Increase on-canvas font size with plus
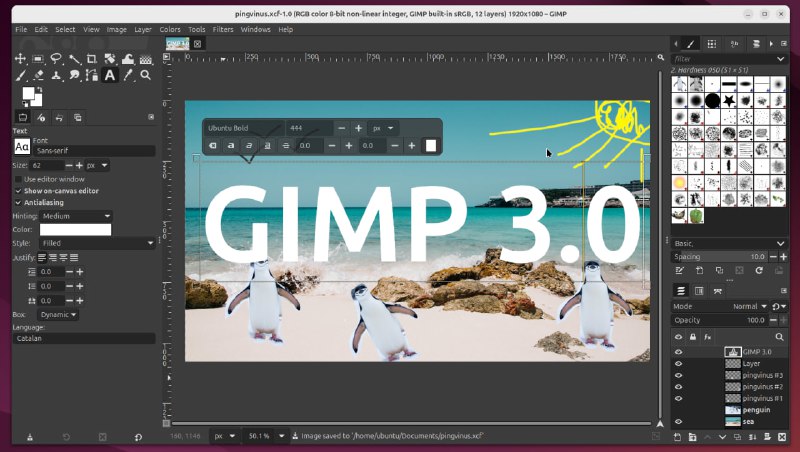The height and width of the screenshot is (452, 800). point(359,128)
